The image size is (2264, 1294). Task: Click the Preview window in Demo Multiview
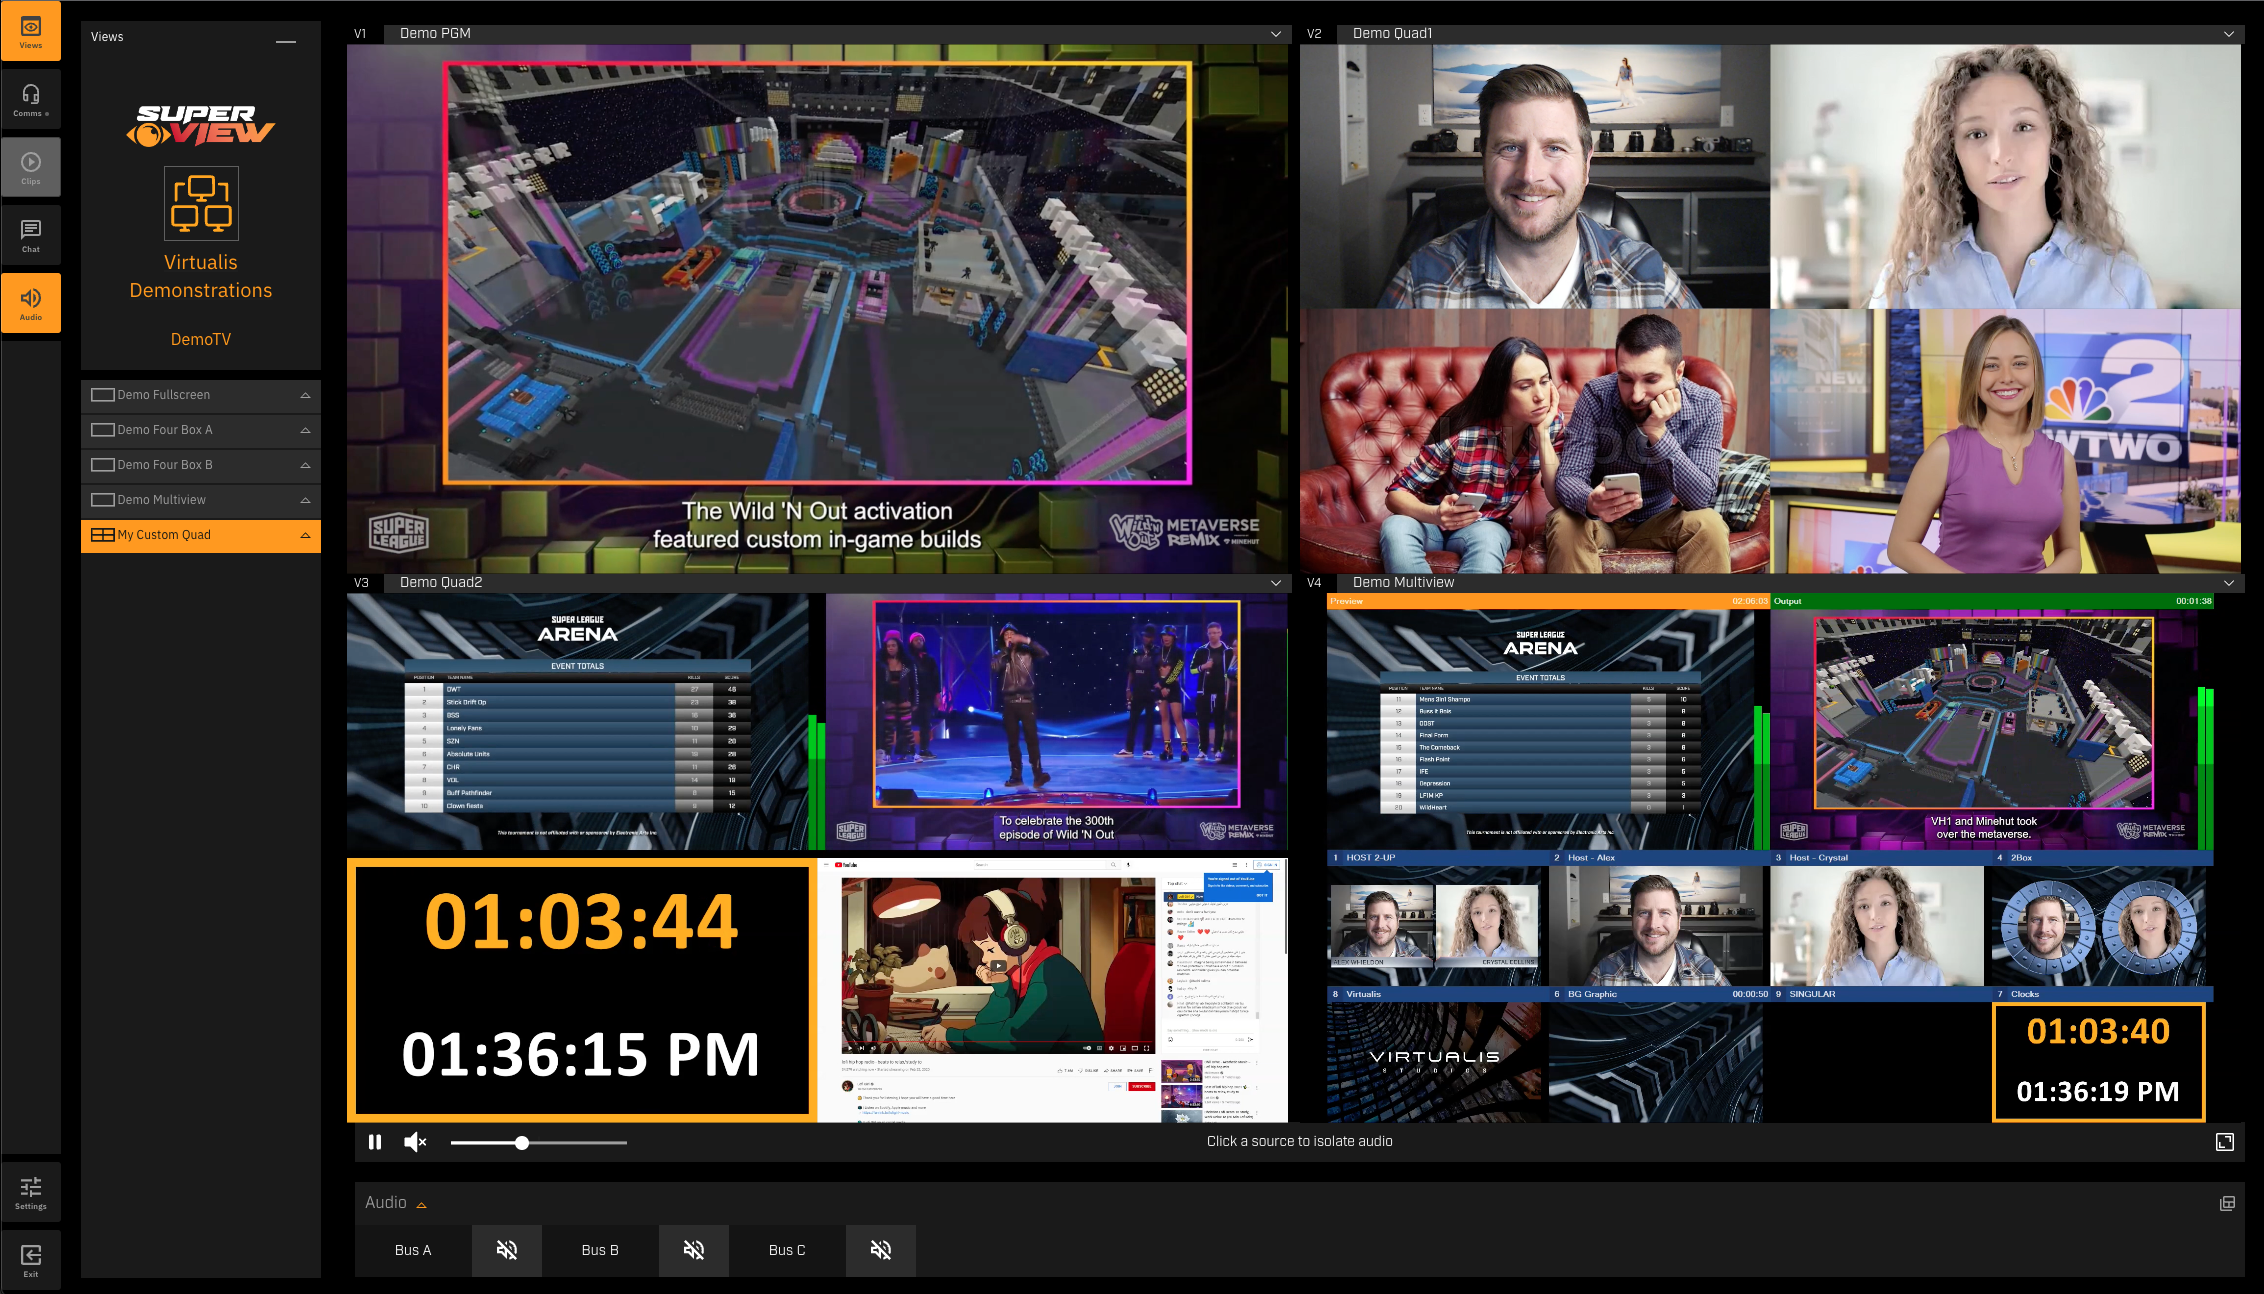[1547, 722]
